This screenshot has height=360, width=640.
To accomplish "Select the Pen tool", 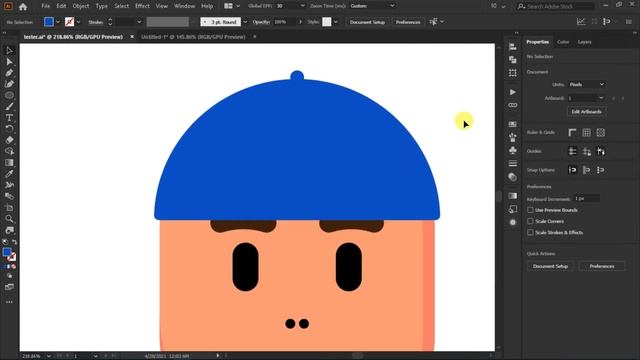I will click(x=9, y=73).
